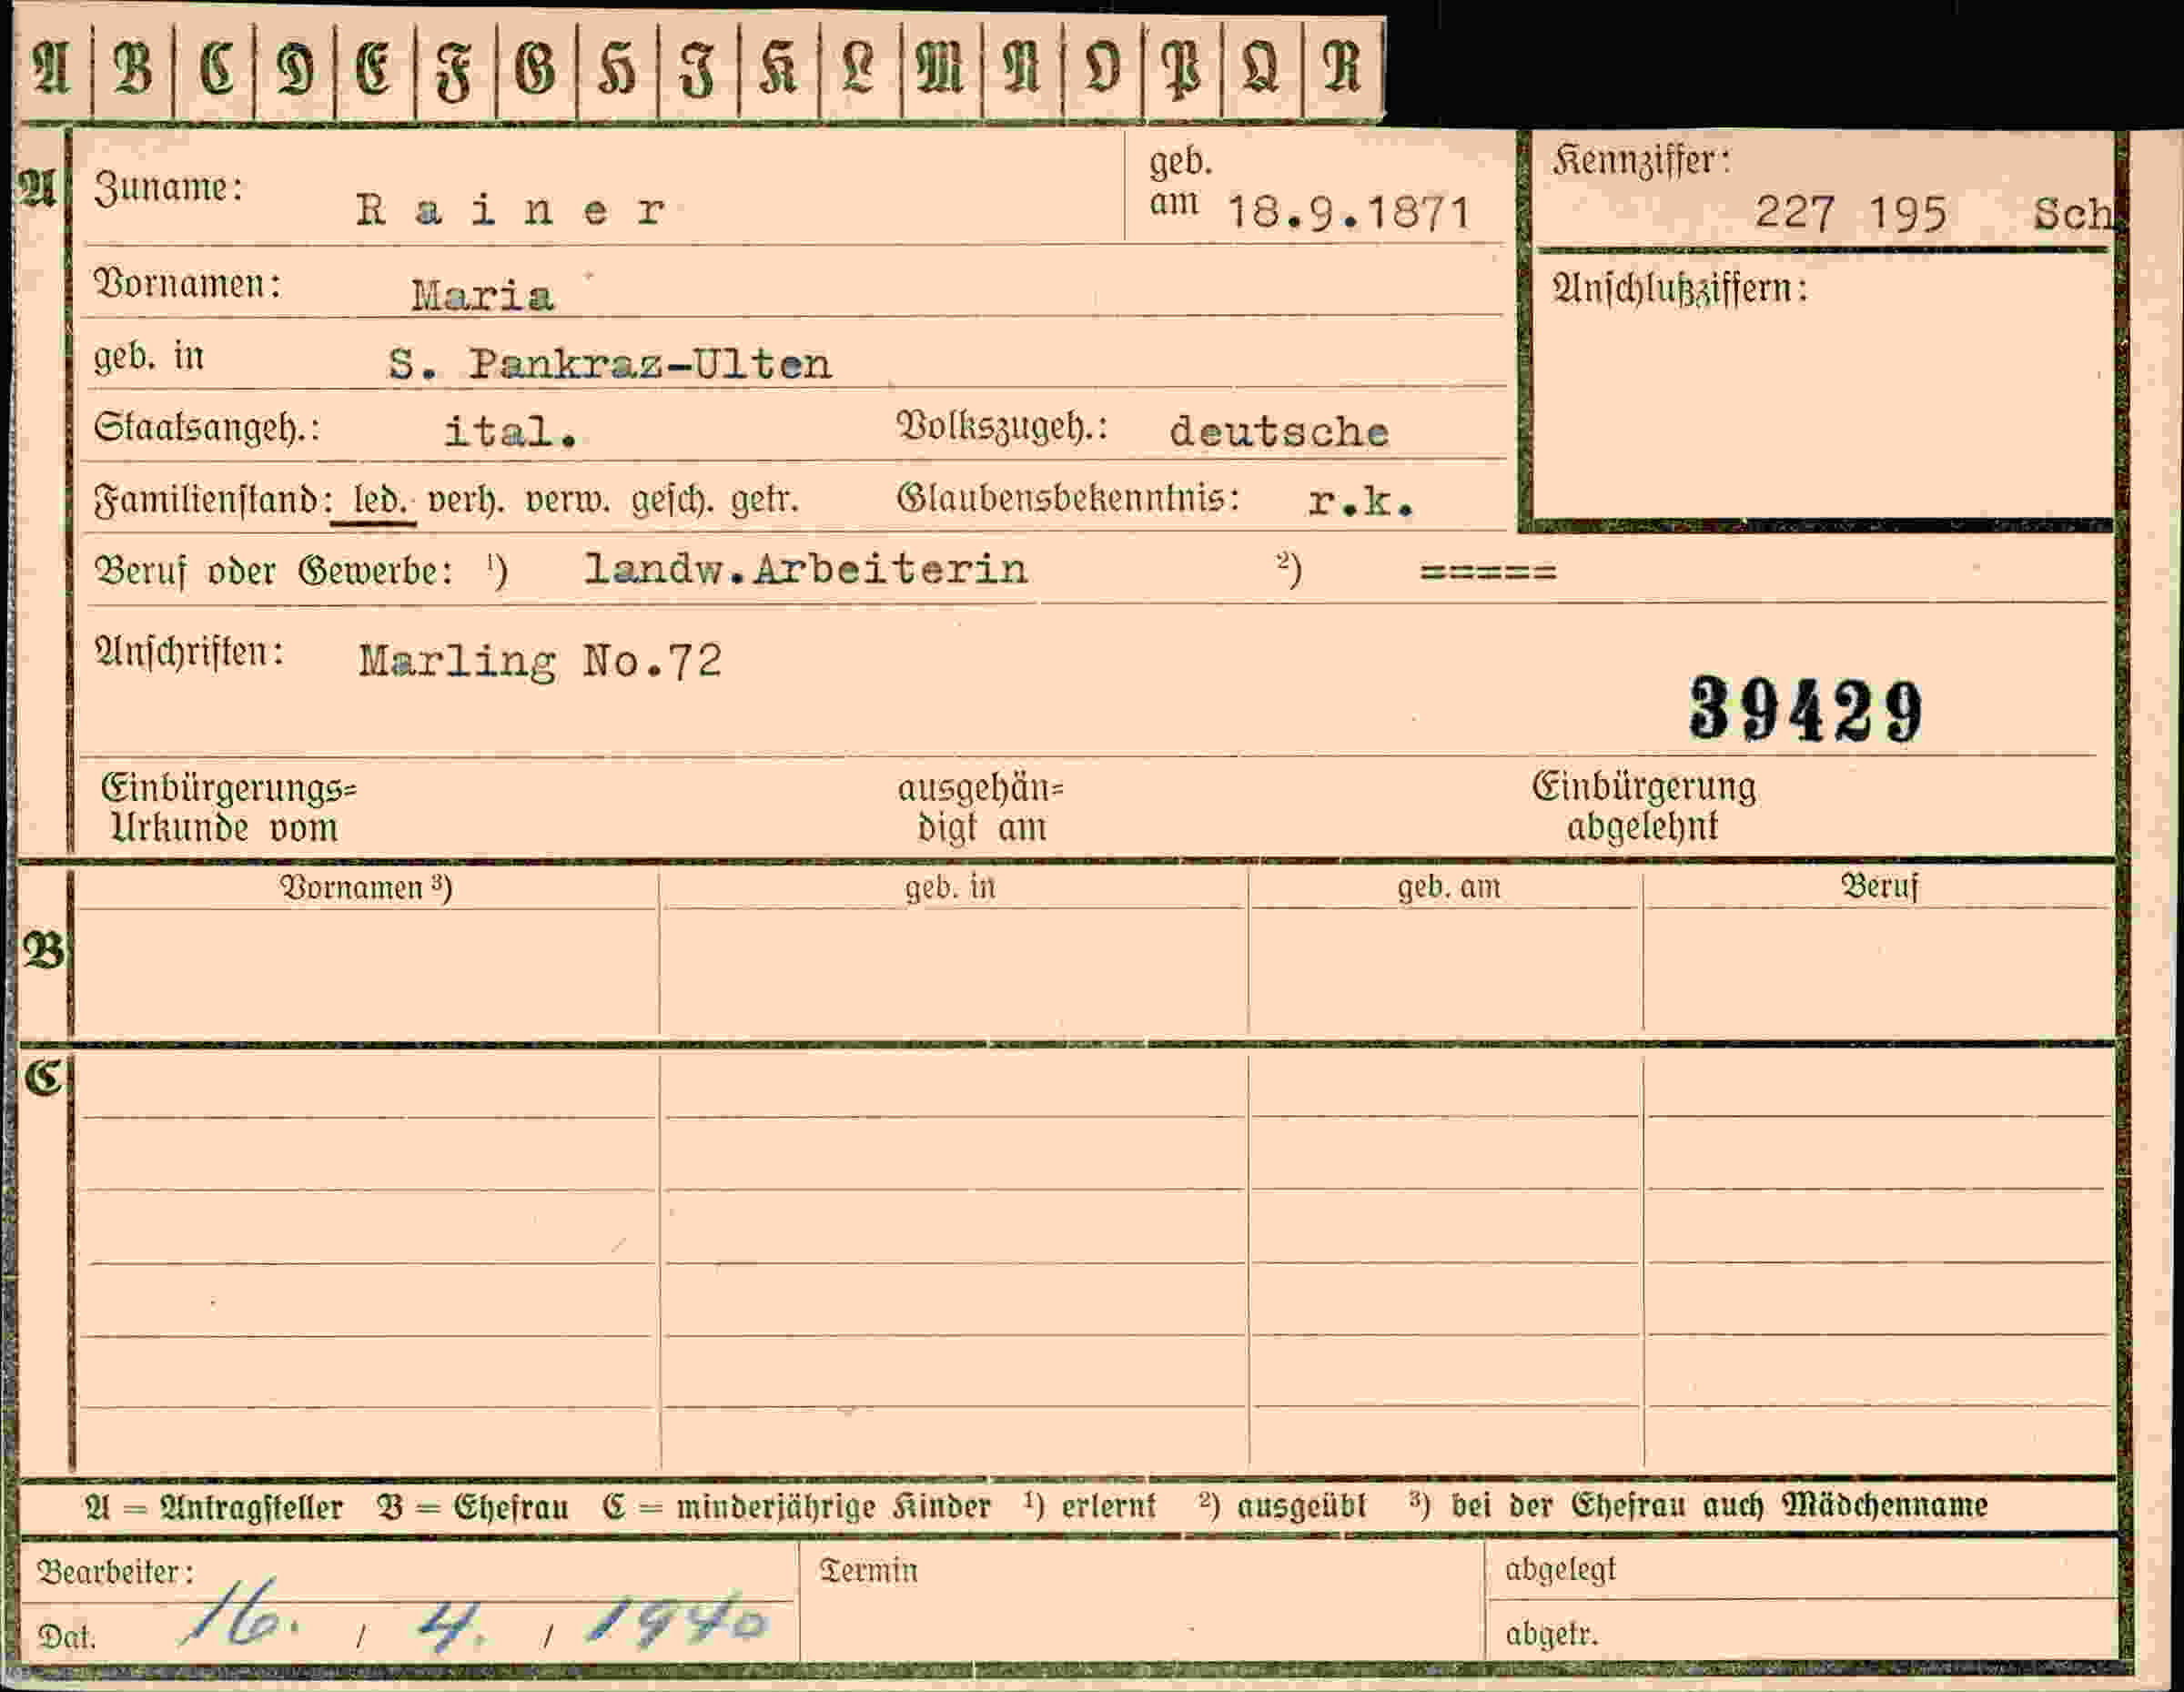Click the 'Glaubensbekenntnis:' label
Screen dimensions: 2184x1692
tap(1069, 498)
